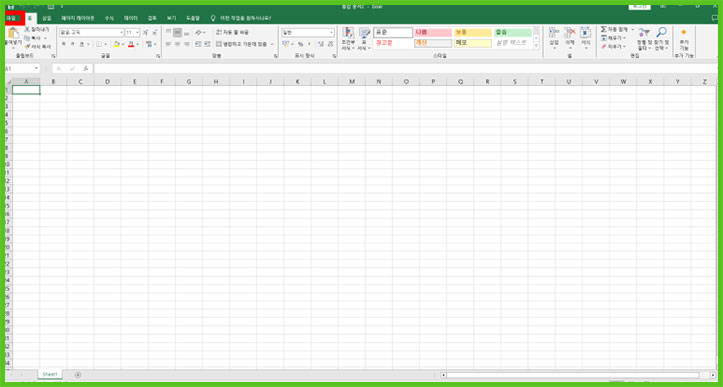Click the Name Box showing A1
This screenshot has height=387, width=723.
tap(22, 68)
